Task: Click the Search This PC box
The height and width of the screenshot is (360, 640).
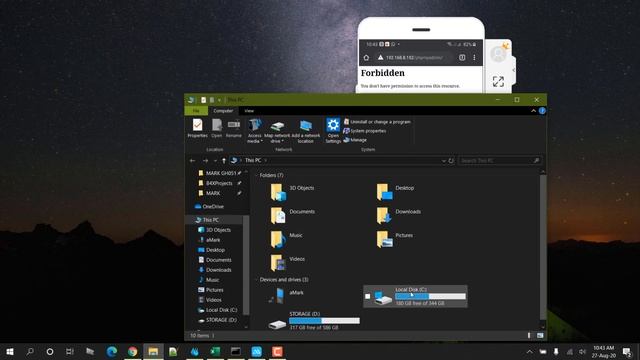Action: click(500, 160)
